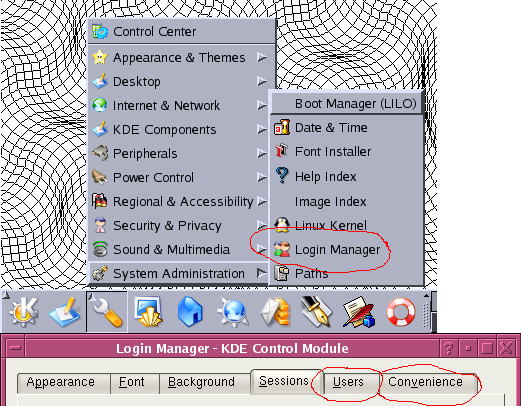Expand the System Administration submenu arrow

pyautogui.click(x=262, y=273)
